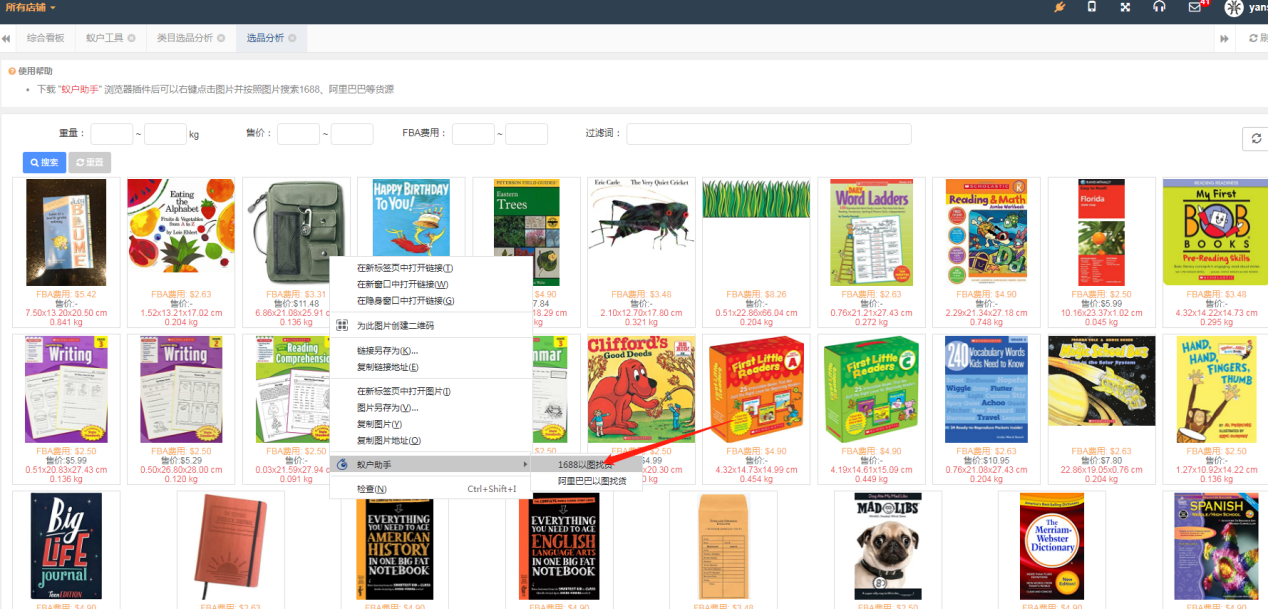Open the Hand, Hand, Fingers, Thumb thumbnail
This screenshot has width=1268, height=609.
1216,388
